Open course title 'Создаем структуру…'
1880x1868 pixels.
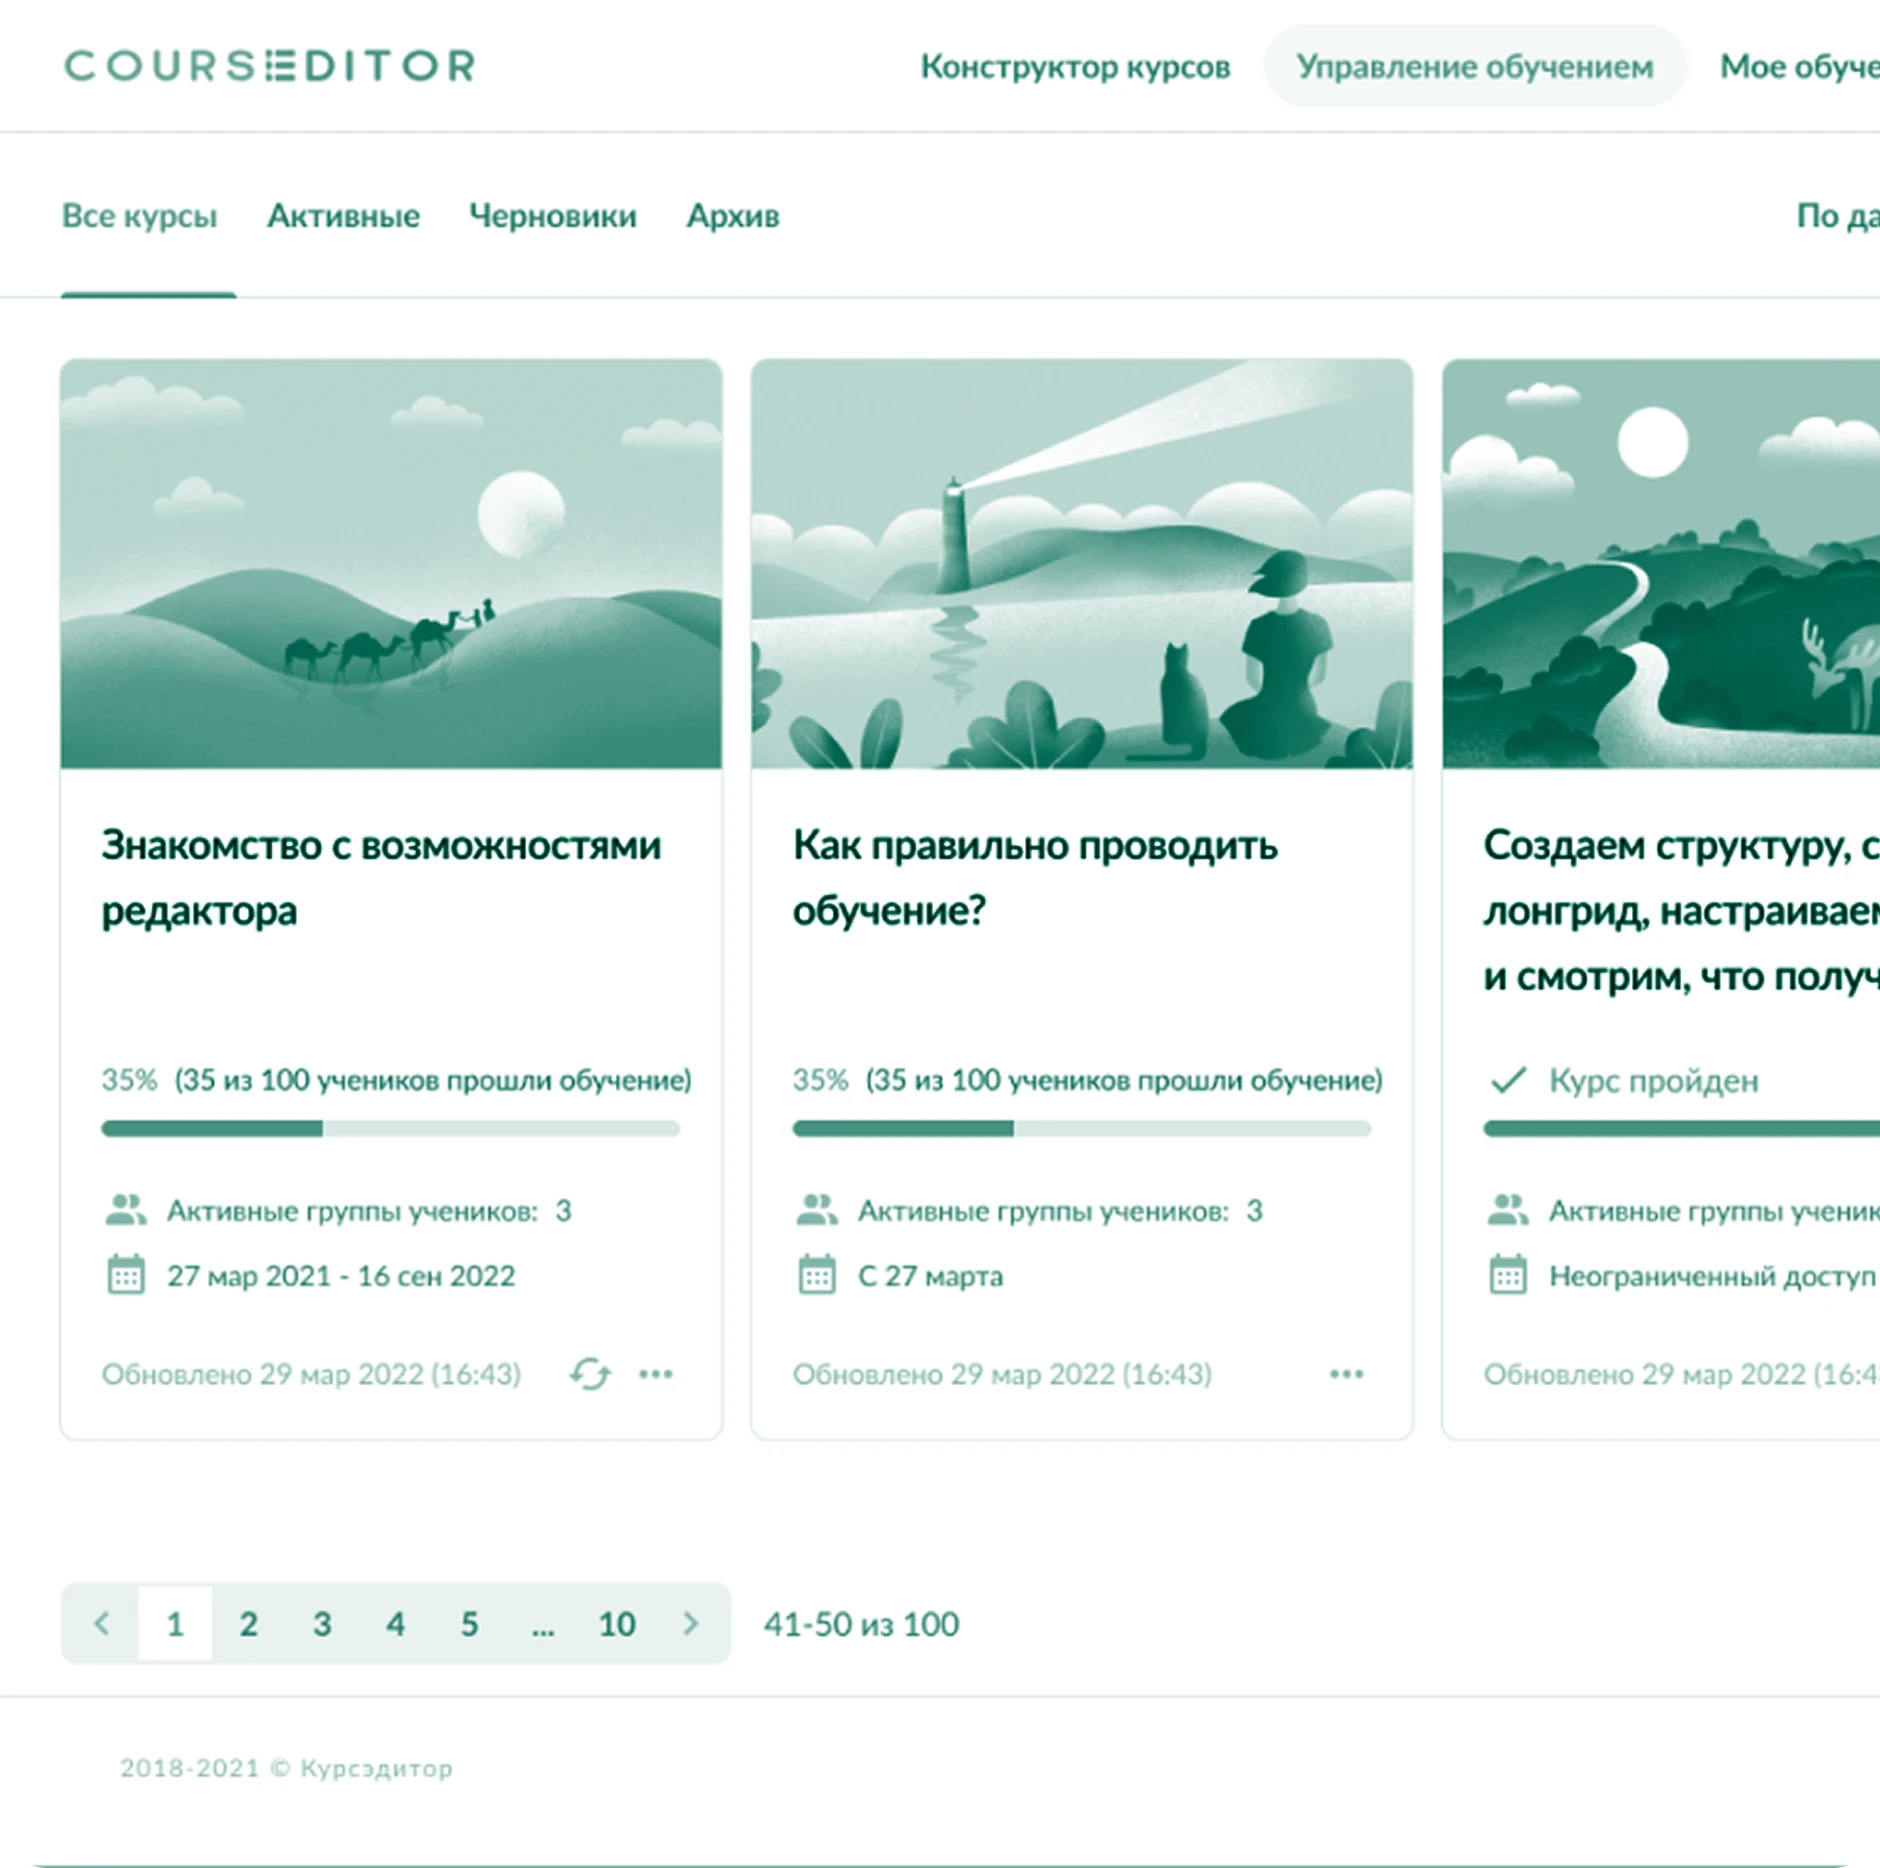1681,910
